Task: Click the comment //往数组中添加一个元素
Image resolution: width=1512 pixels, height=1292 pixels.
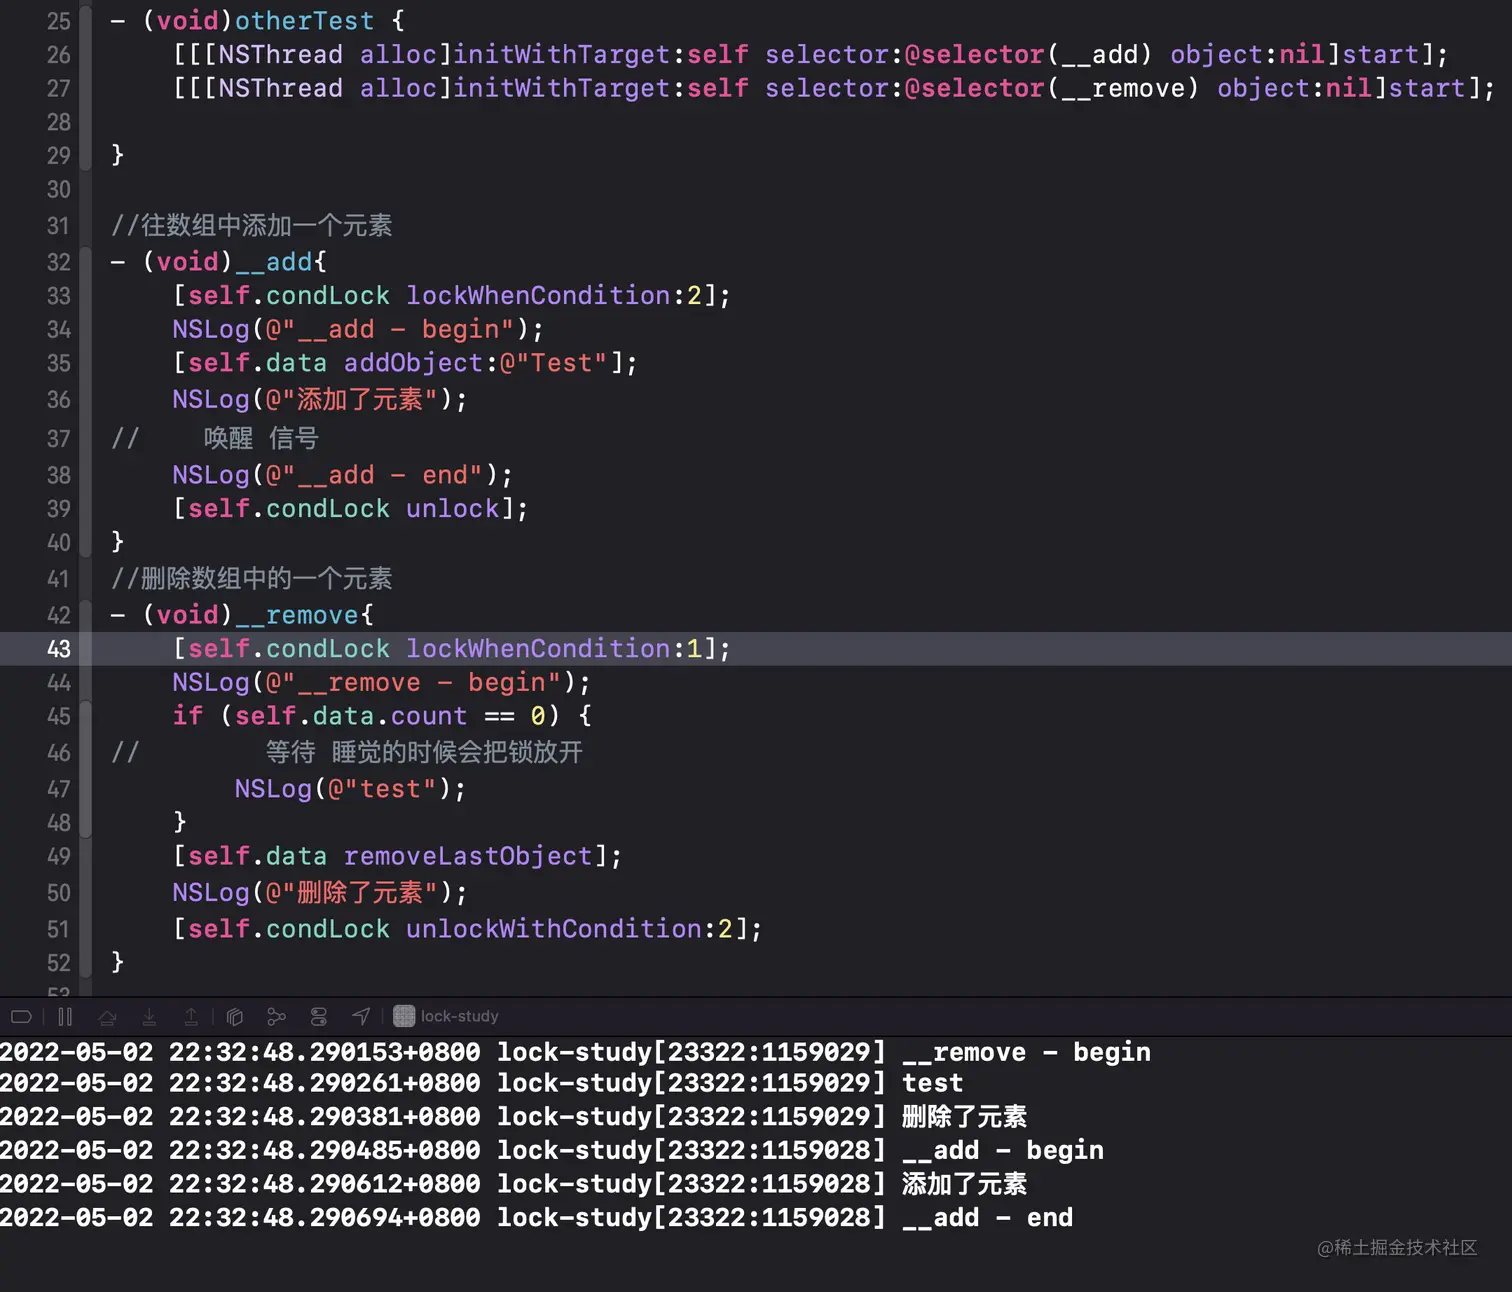Action: coord(252,226)
